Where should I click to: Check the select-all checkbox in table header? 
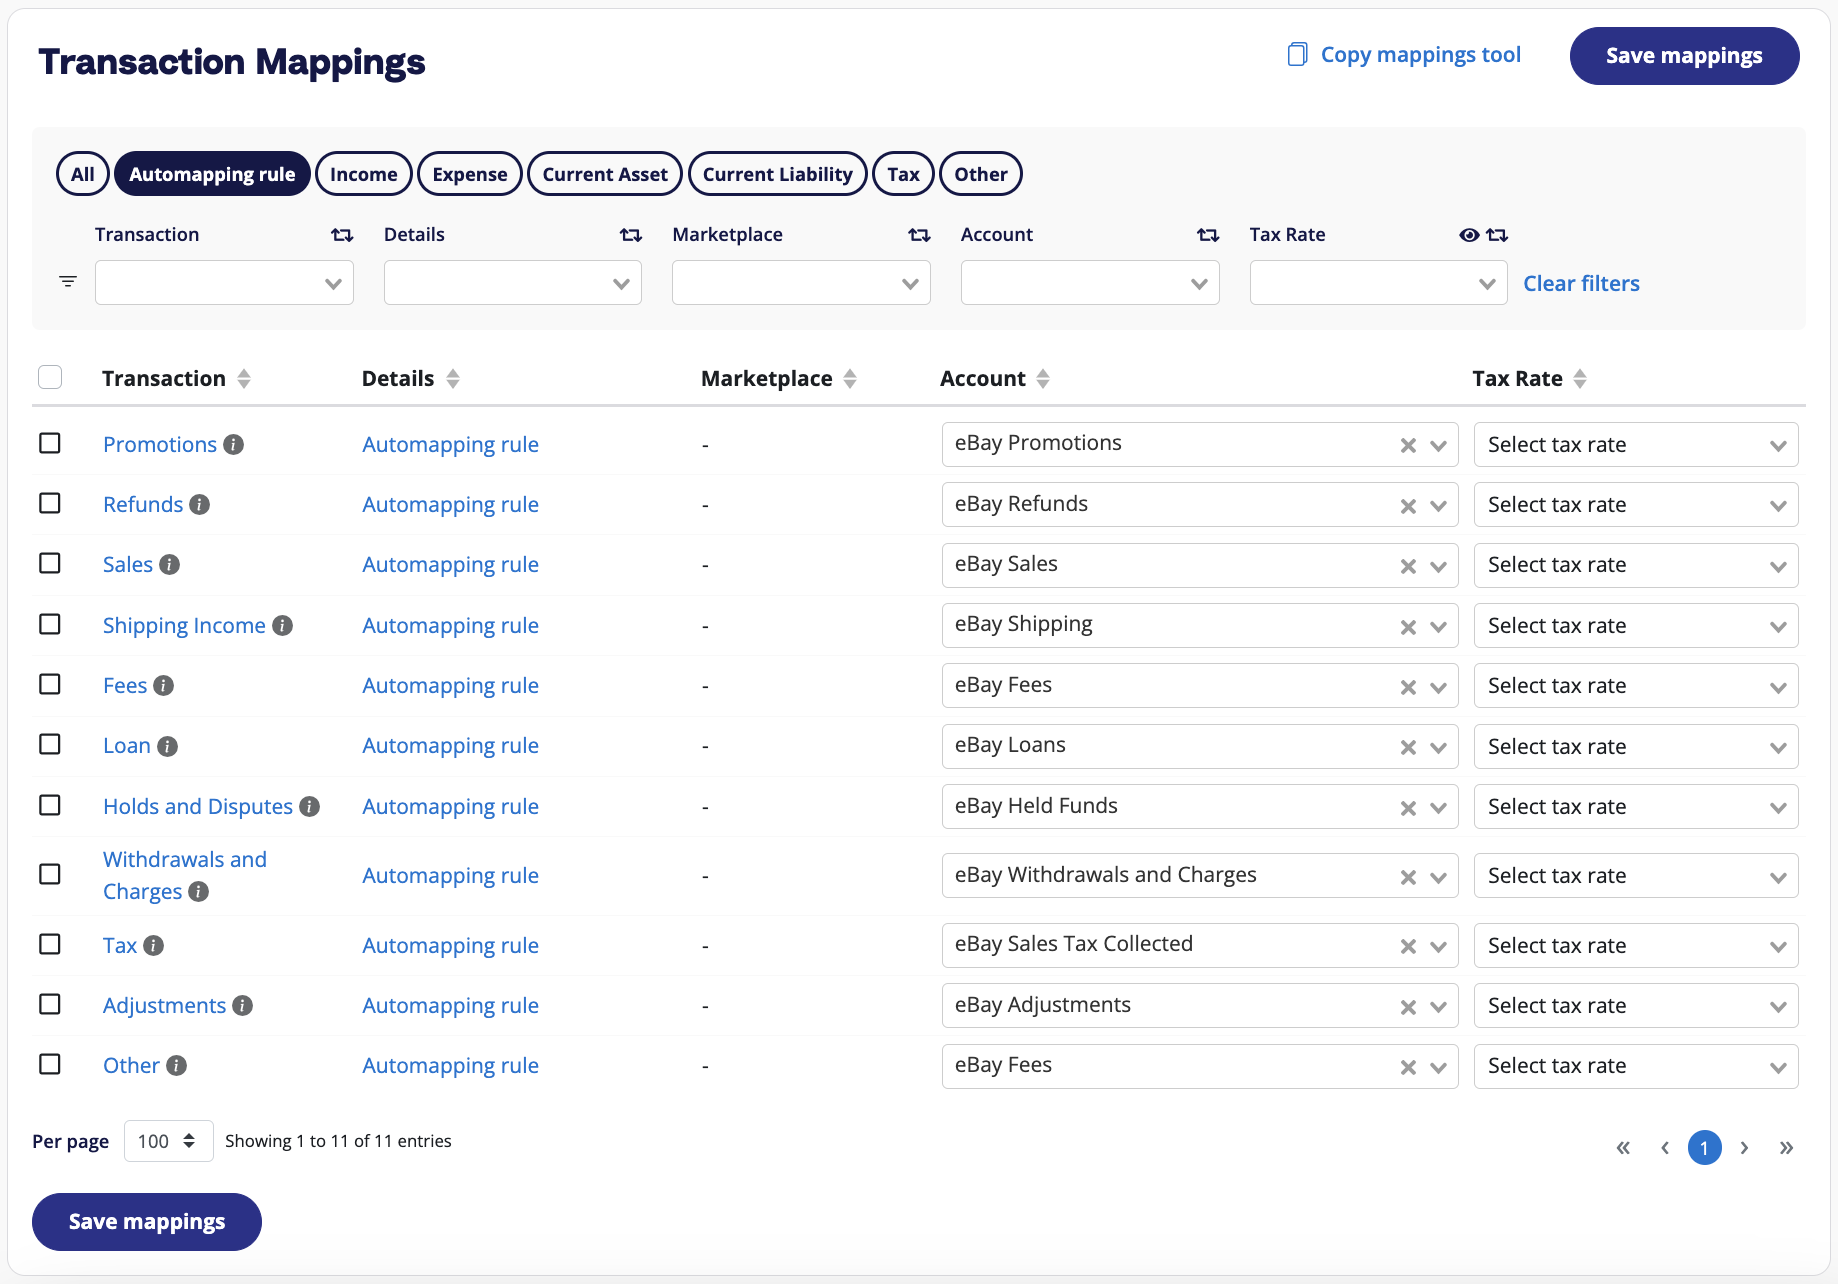[x=50, y=377]
